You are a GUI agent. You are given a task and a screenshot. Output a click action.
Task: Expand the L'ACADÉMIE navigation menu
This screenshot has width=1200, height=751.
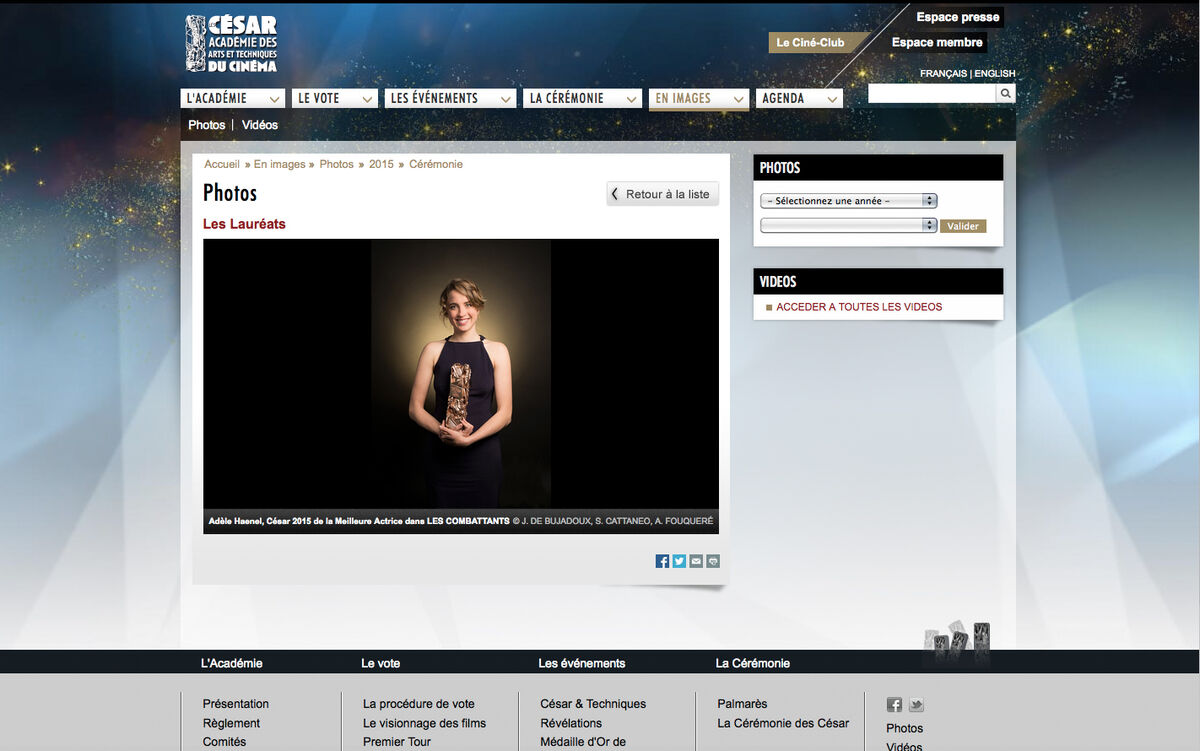[232, 98]
